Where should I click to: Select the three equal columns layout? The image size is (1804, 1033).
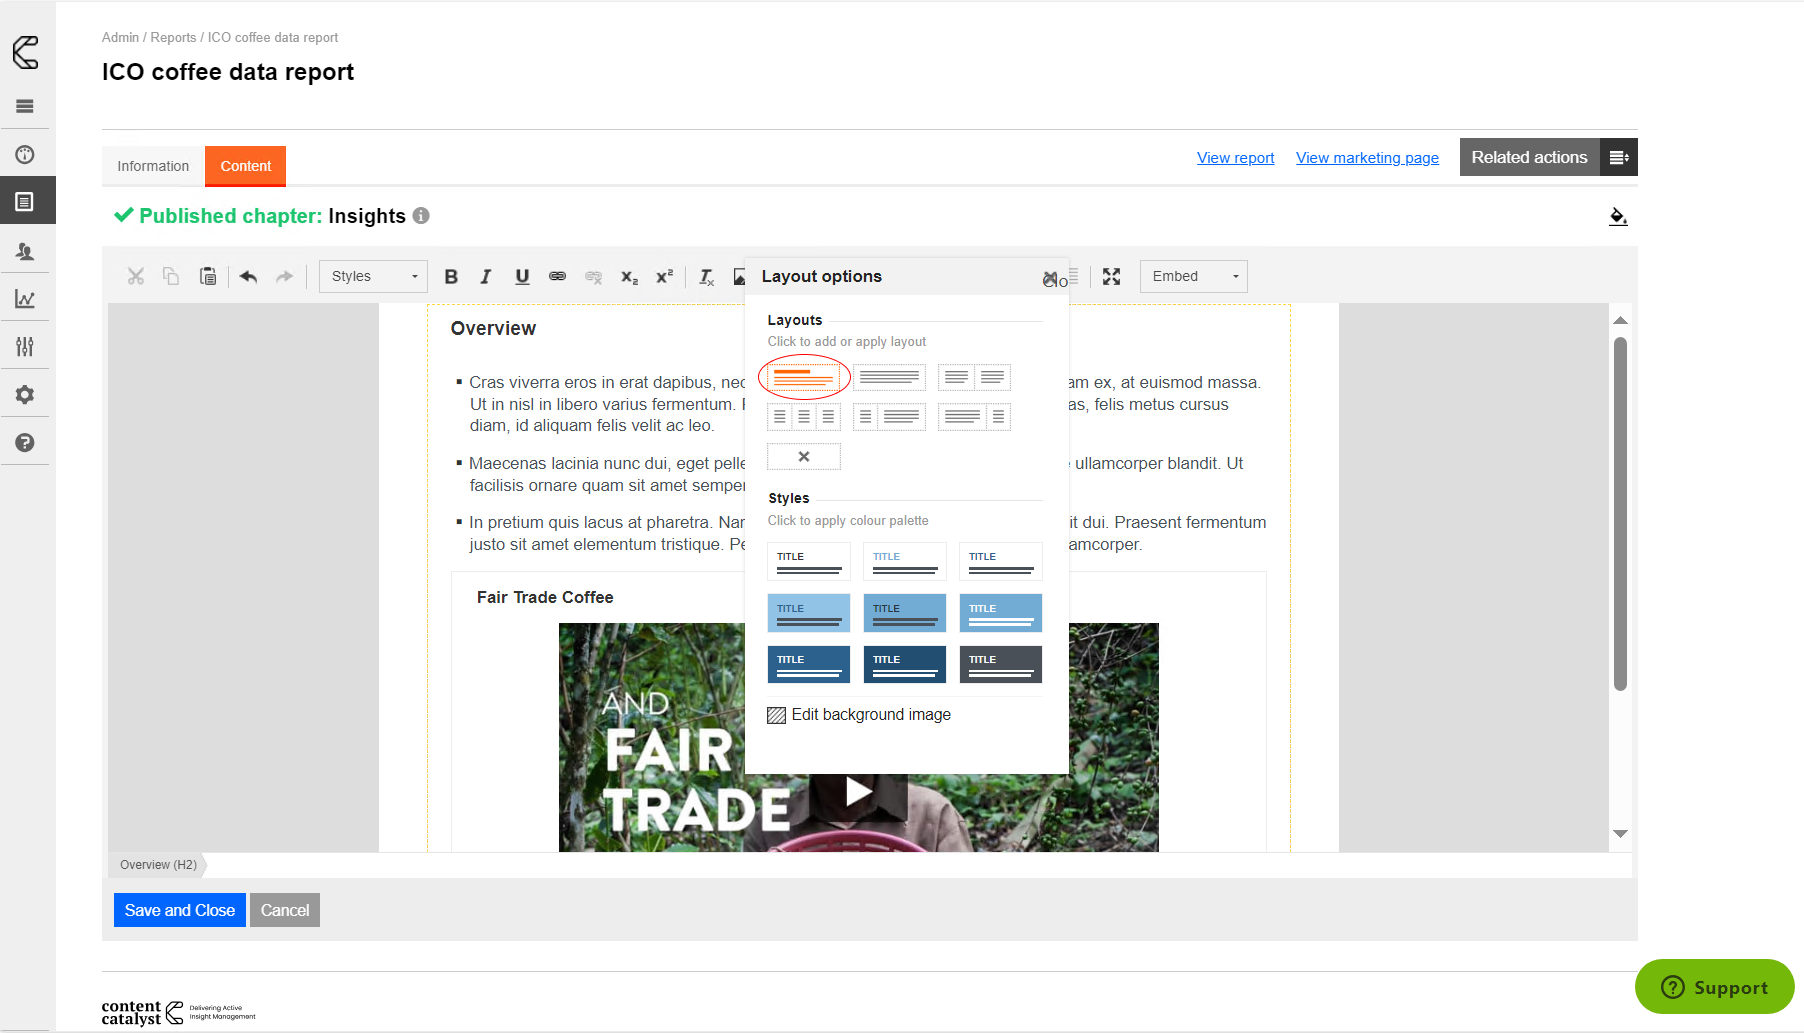[x=804, y=417]
